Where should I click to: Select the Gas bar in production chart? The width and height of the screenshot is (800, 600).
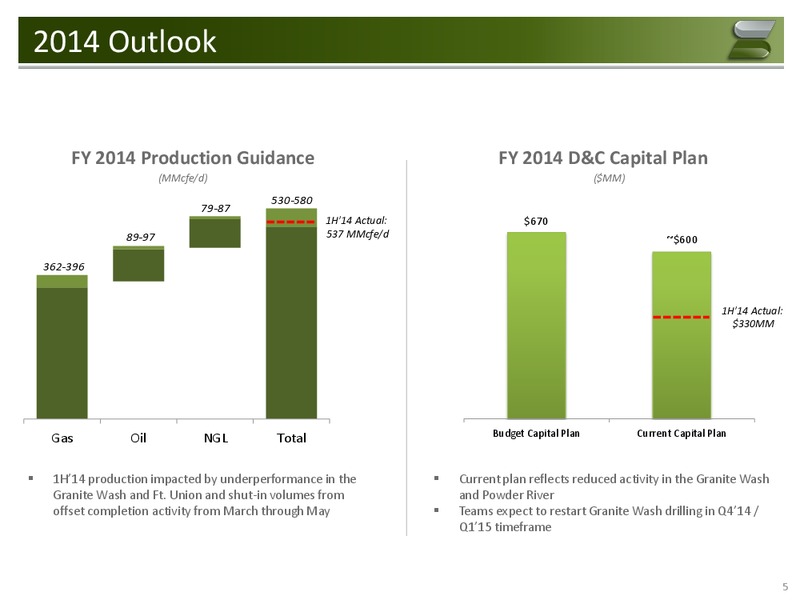62,347
